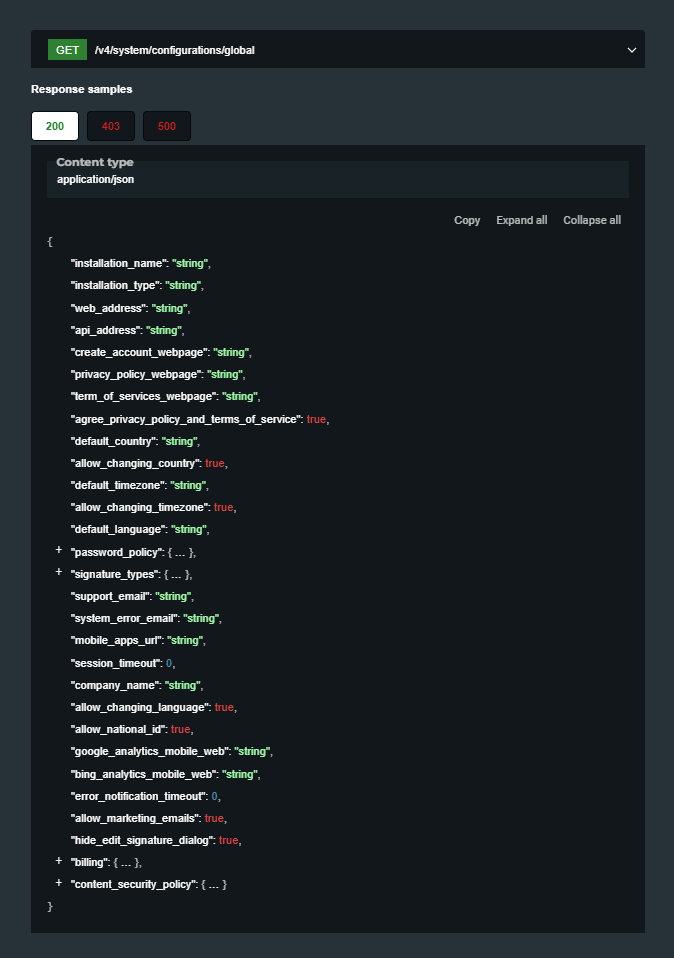The height and width of the screenshot is (958, 674).
Task: Click the GET method badge
Action: 67,49
